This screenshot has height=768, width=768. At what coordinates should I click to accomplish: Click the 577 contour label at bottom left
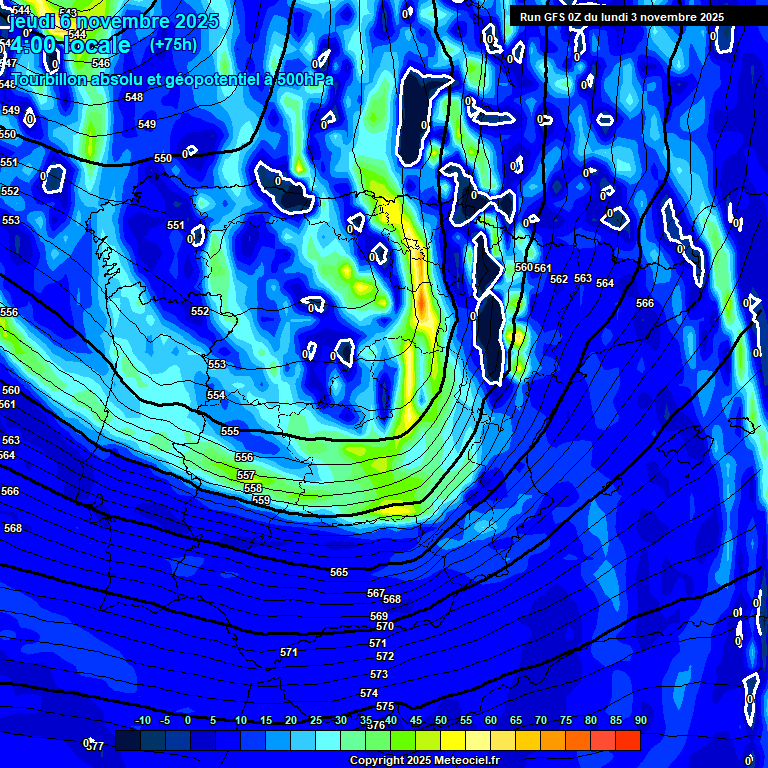click(x=96, y=746)
